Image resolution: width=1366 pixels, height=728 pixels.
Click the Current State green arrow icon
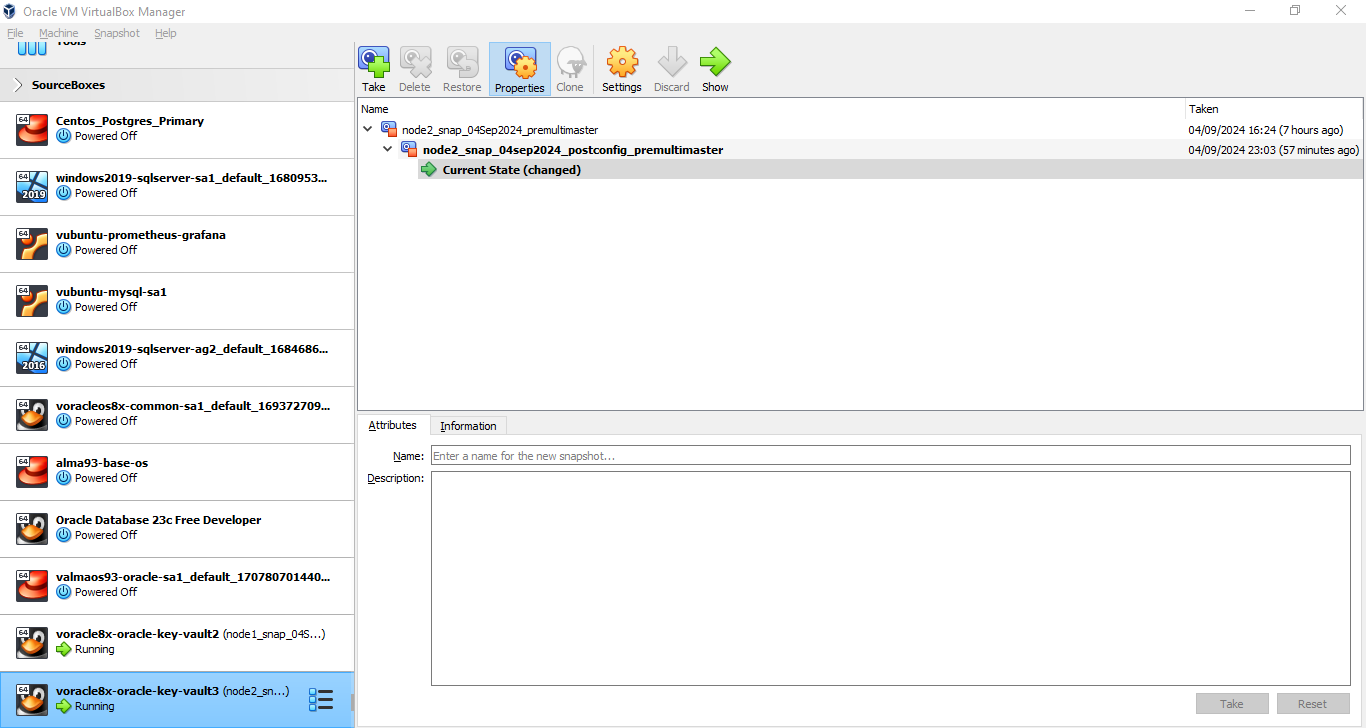click(429, 169)
